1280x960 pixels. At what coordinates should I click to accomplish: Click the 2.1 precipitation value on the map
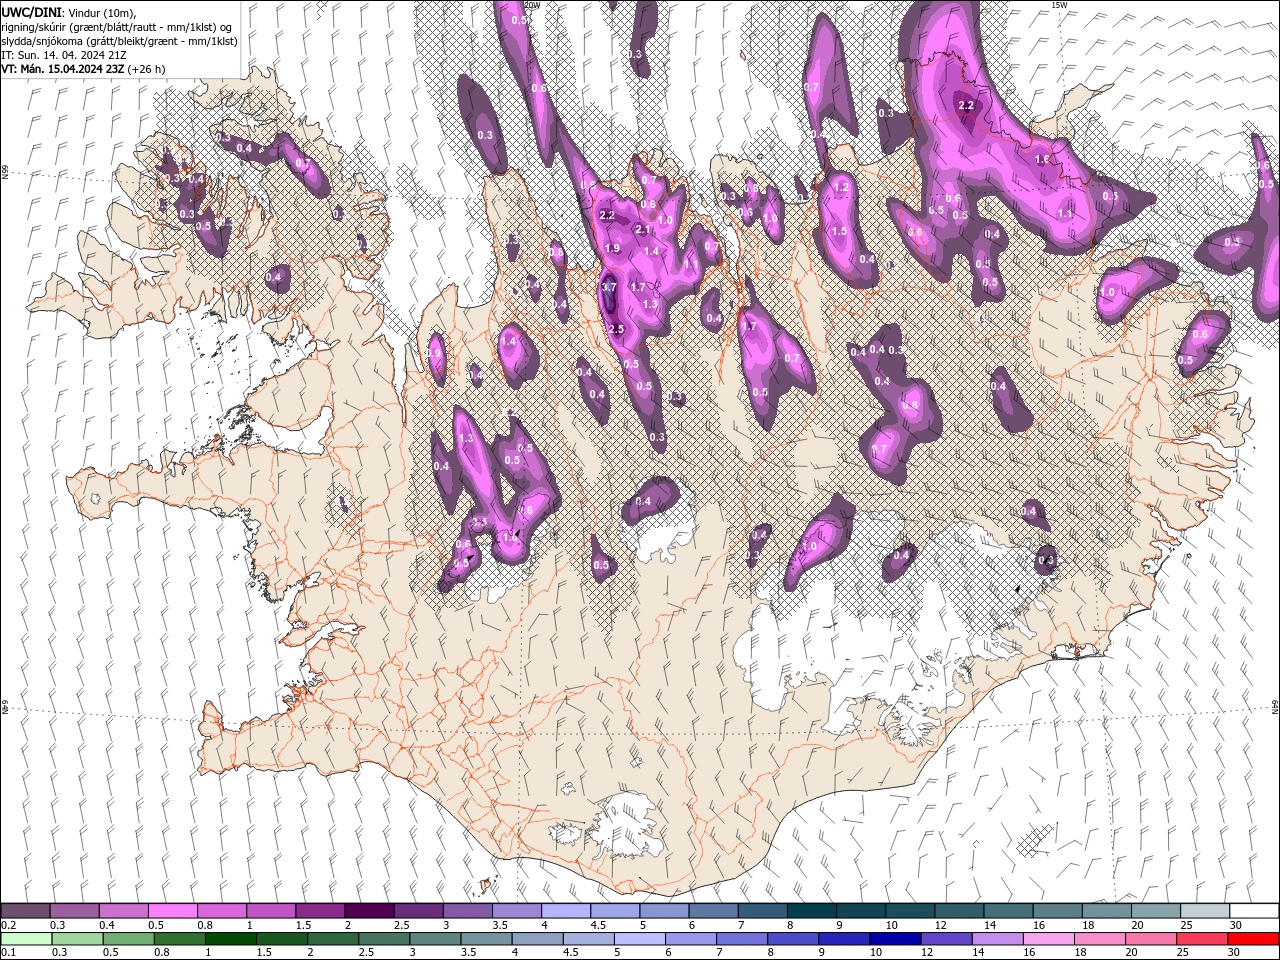tap(643, 229)
